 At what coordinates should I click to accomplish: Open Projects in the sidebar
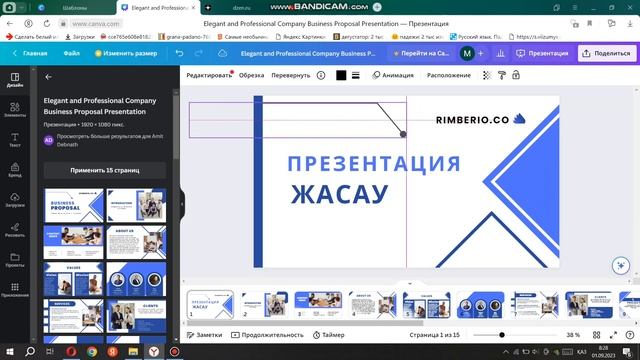tap(15, 260)
